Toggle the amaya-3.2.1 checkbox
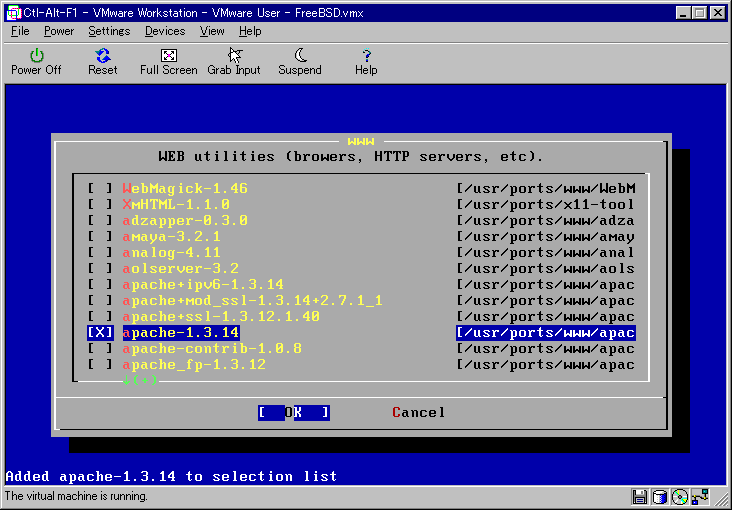 pyautogui.click(x=100, y=236)
